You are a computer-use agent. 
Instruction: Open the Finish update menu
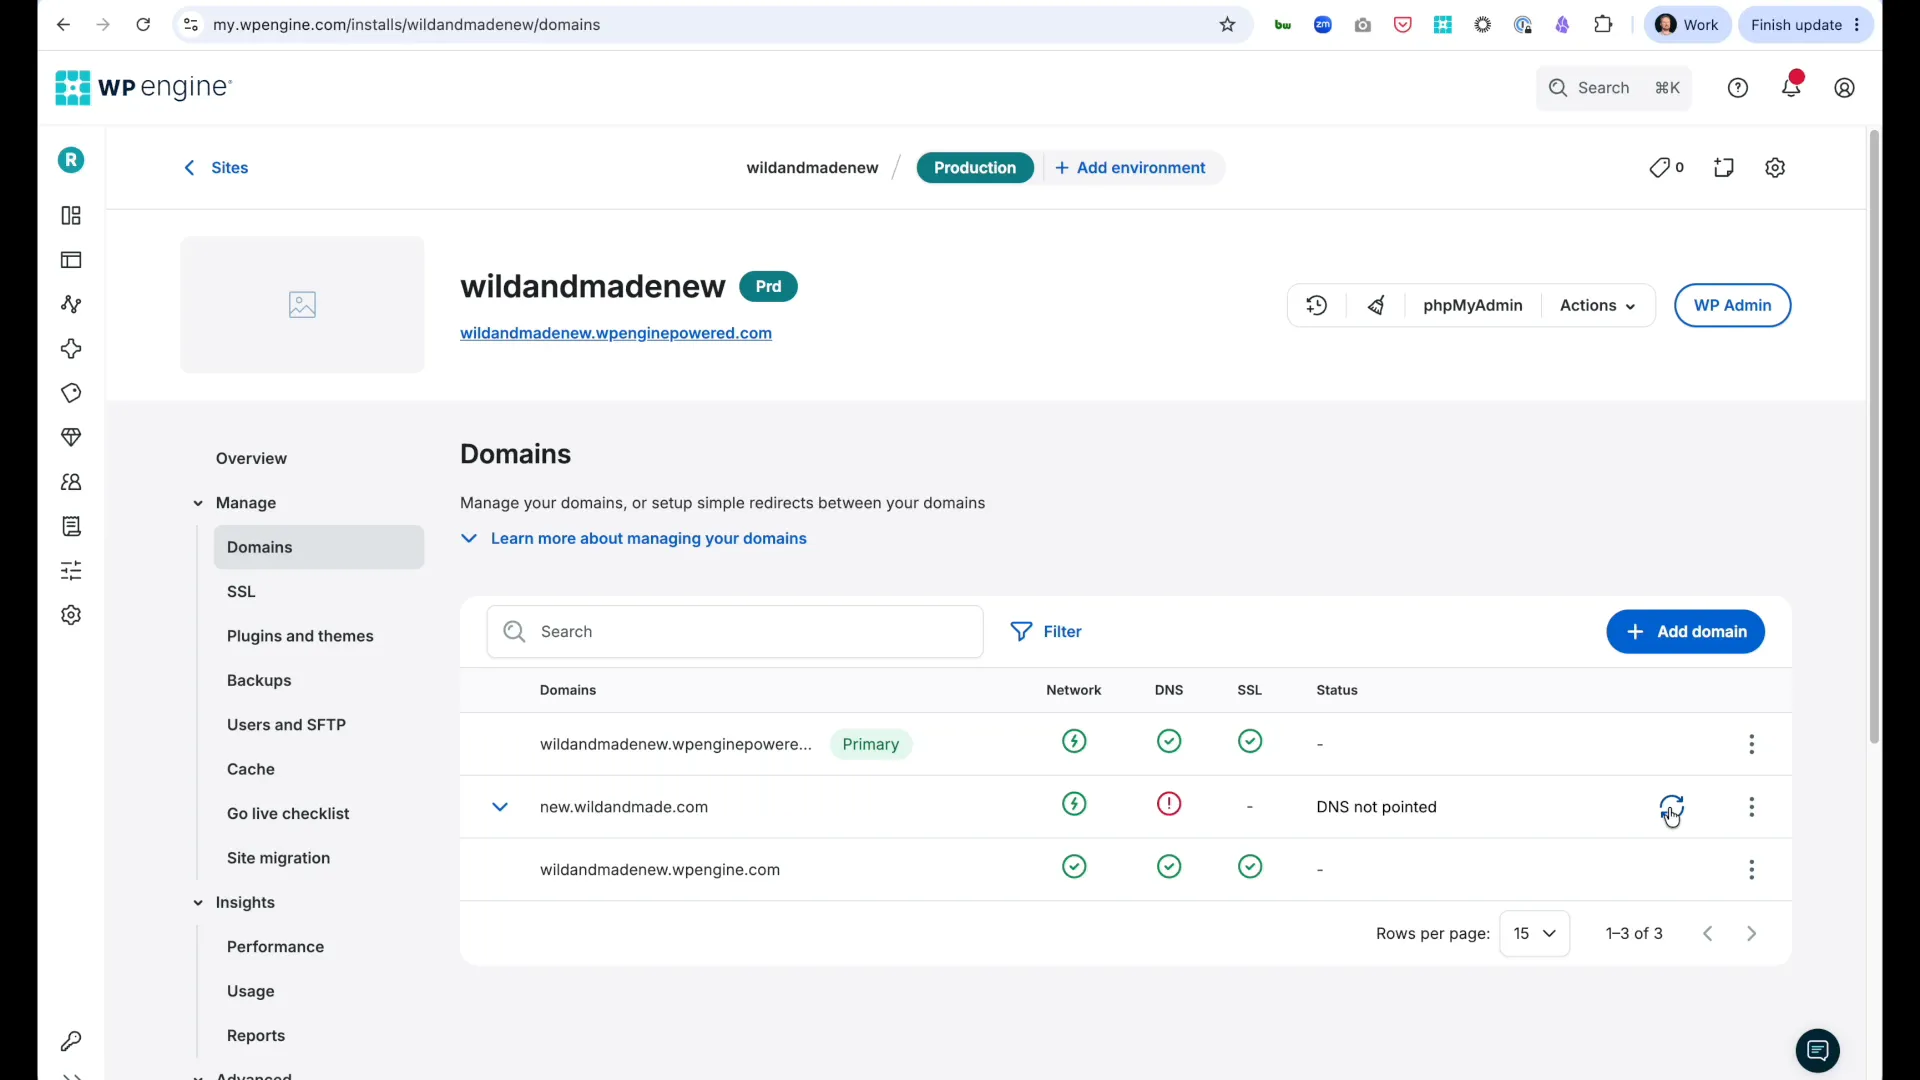[x=1807, y=25]
